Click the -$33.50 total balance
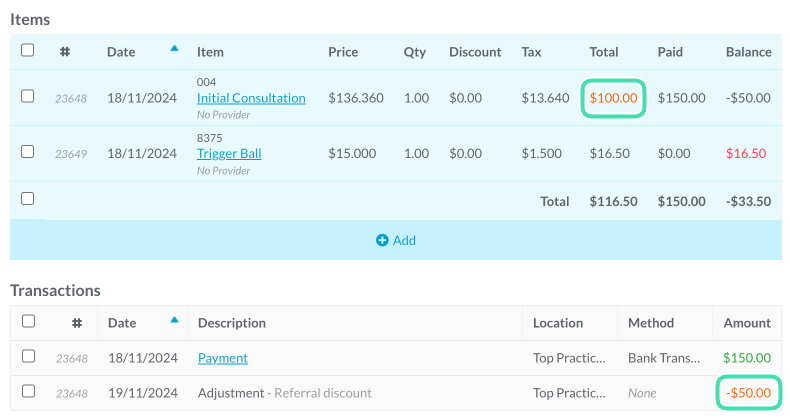Viewport: 790px width, 419px height. 748,201
